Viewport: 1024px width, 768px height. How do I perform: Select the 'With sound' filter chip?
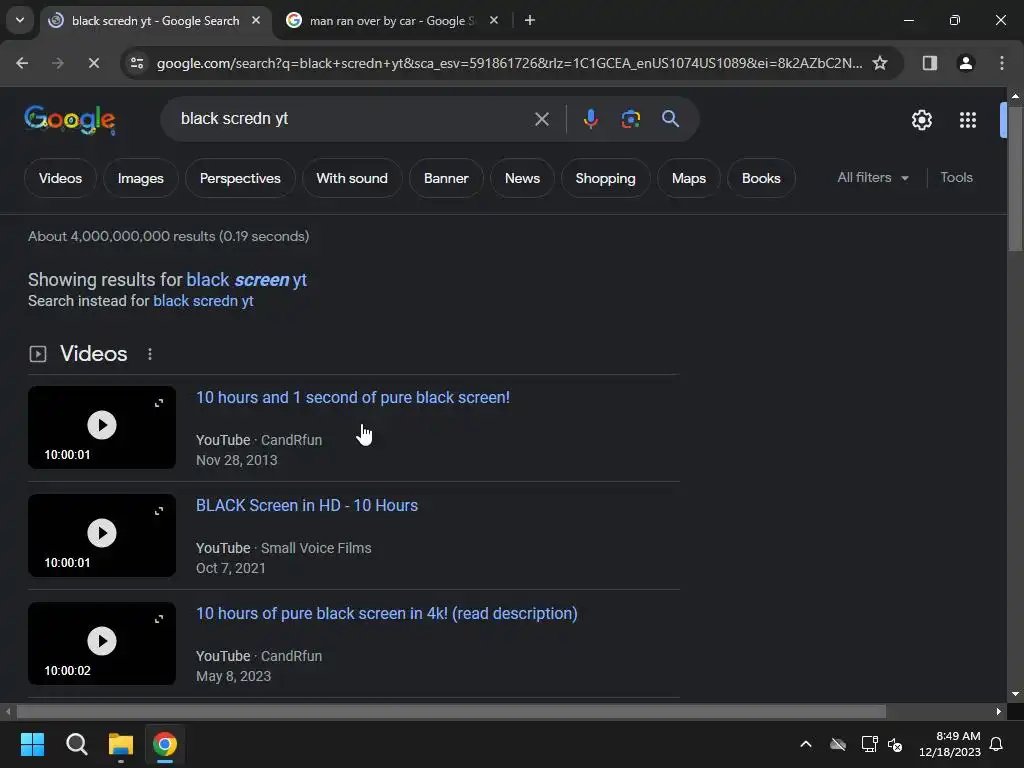tap(352, 178)
